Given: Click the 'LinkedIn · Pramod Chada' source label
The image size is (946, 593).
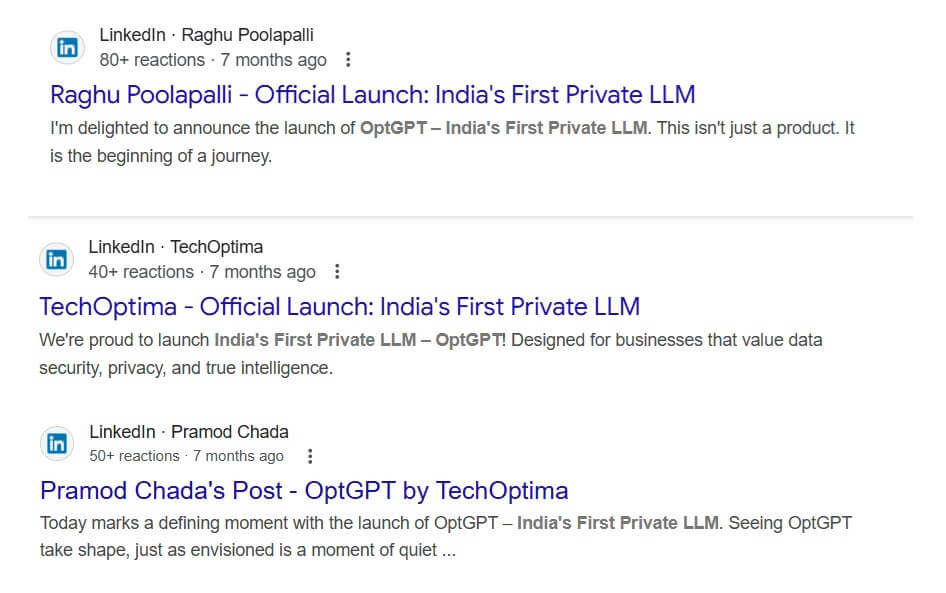Looking at the screenshot, I should [189, 432].
